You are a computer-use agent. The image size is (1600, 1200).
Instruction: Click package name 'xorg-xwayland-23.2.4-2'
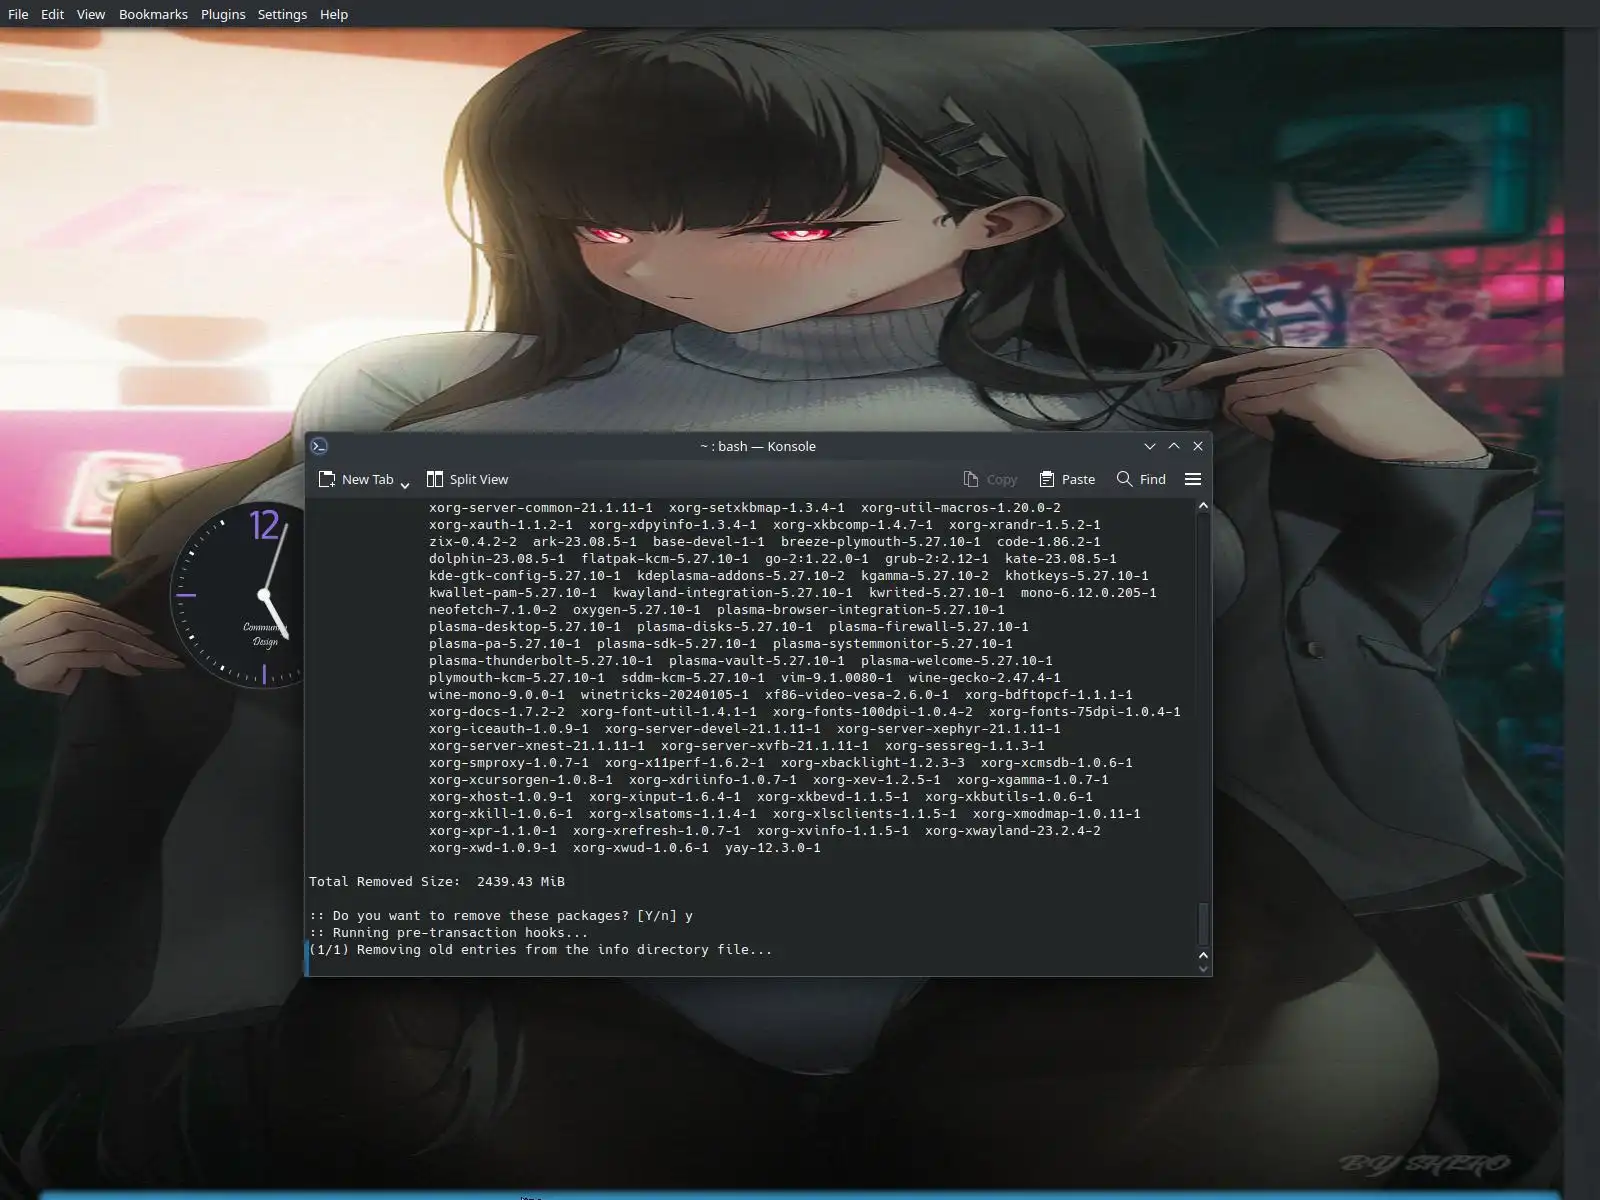pos(1013,830)
